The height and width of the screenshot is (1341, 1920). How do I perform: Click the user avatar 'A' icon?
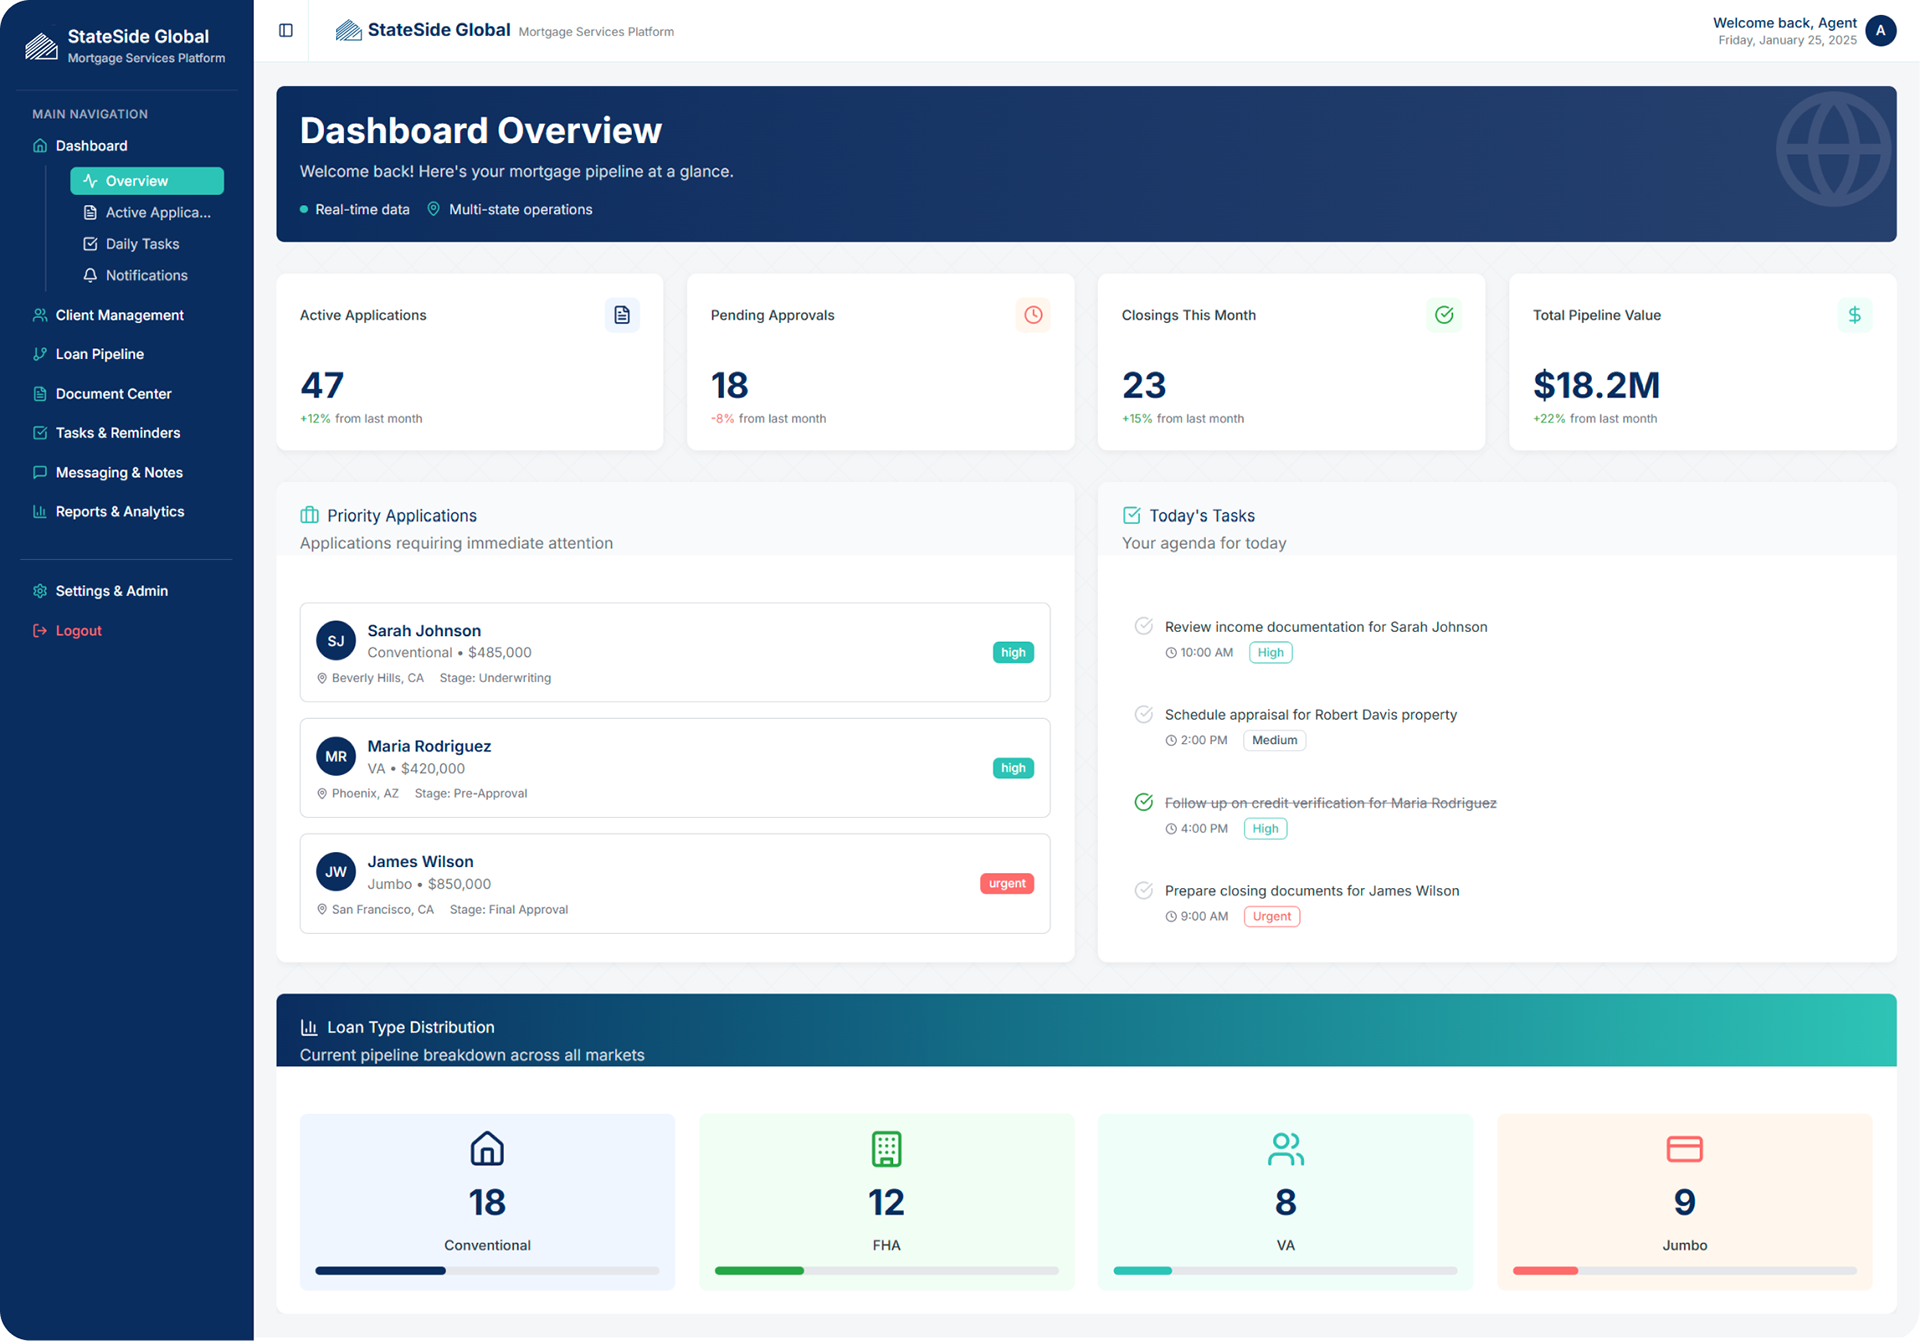tap(1880, 31)
